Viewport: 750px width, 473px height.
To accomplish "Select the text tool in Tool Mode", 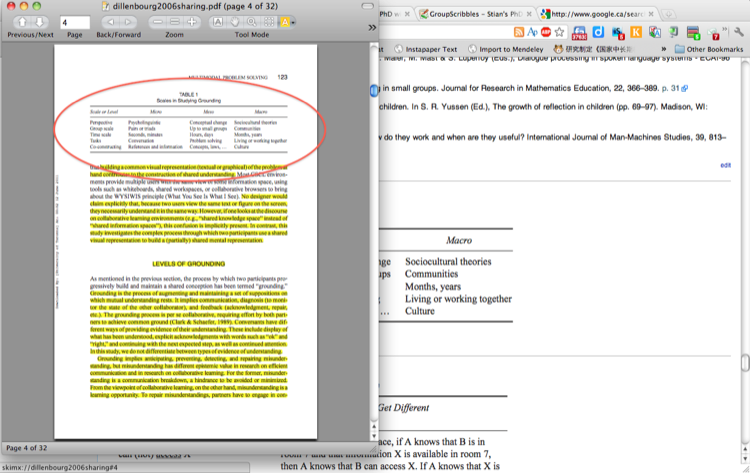I will click(x=218, y=22).
